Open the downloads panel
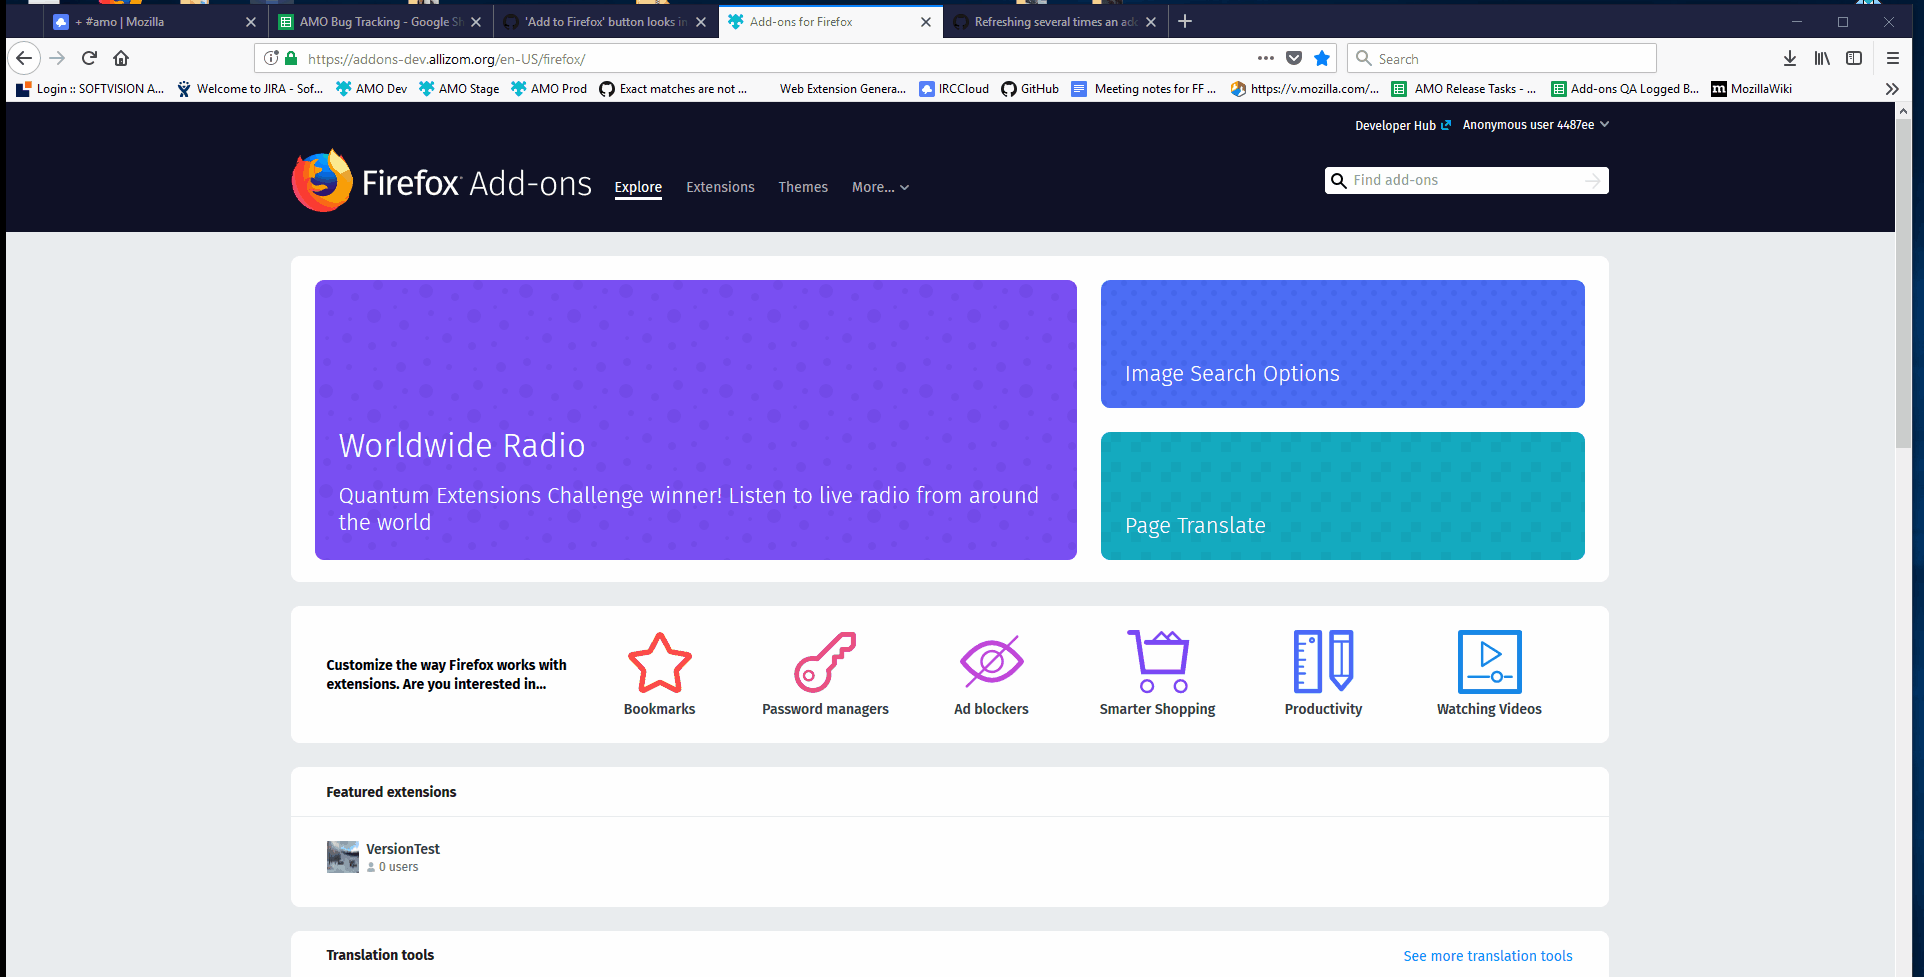The width and height of the screenshot is (1924, 977). 1790,58
